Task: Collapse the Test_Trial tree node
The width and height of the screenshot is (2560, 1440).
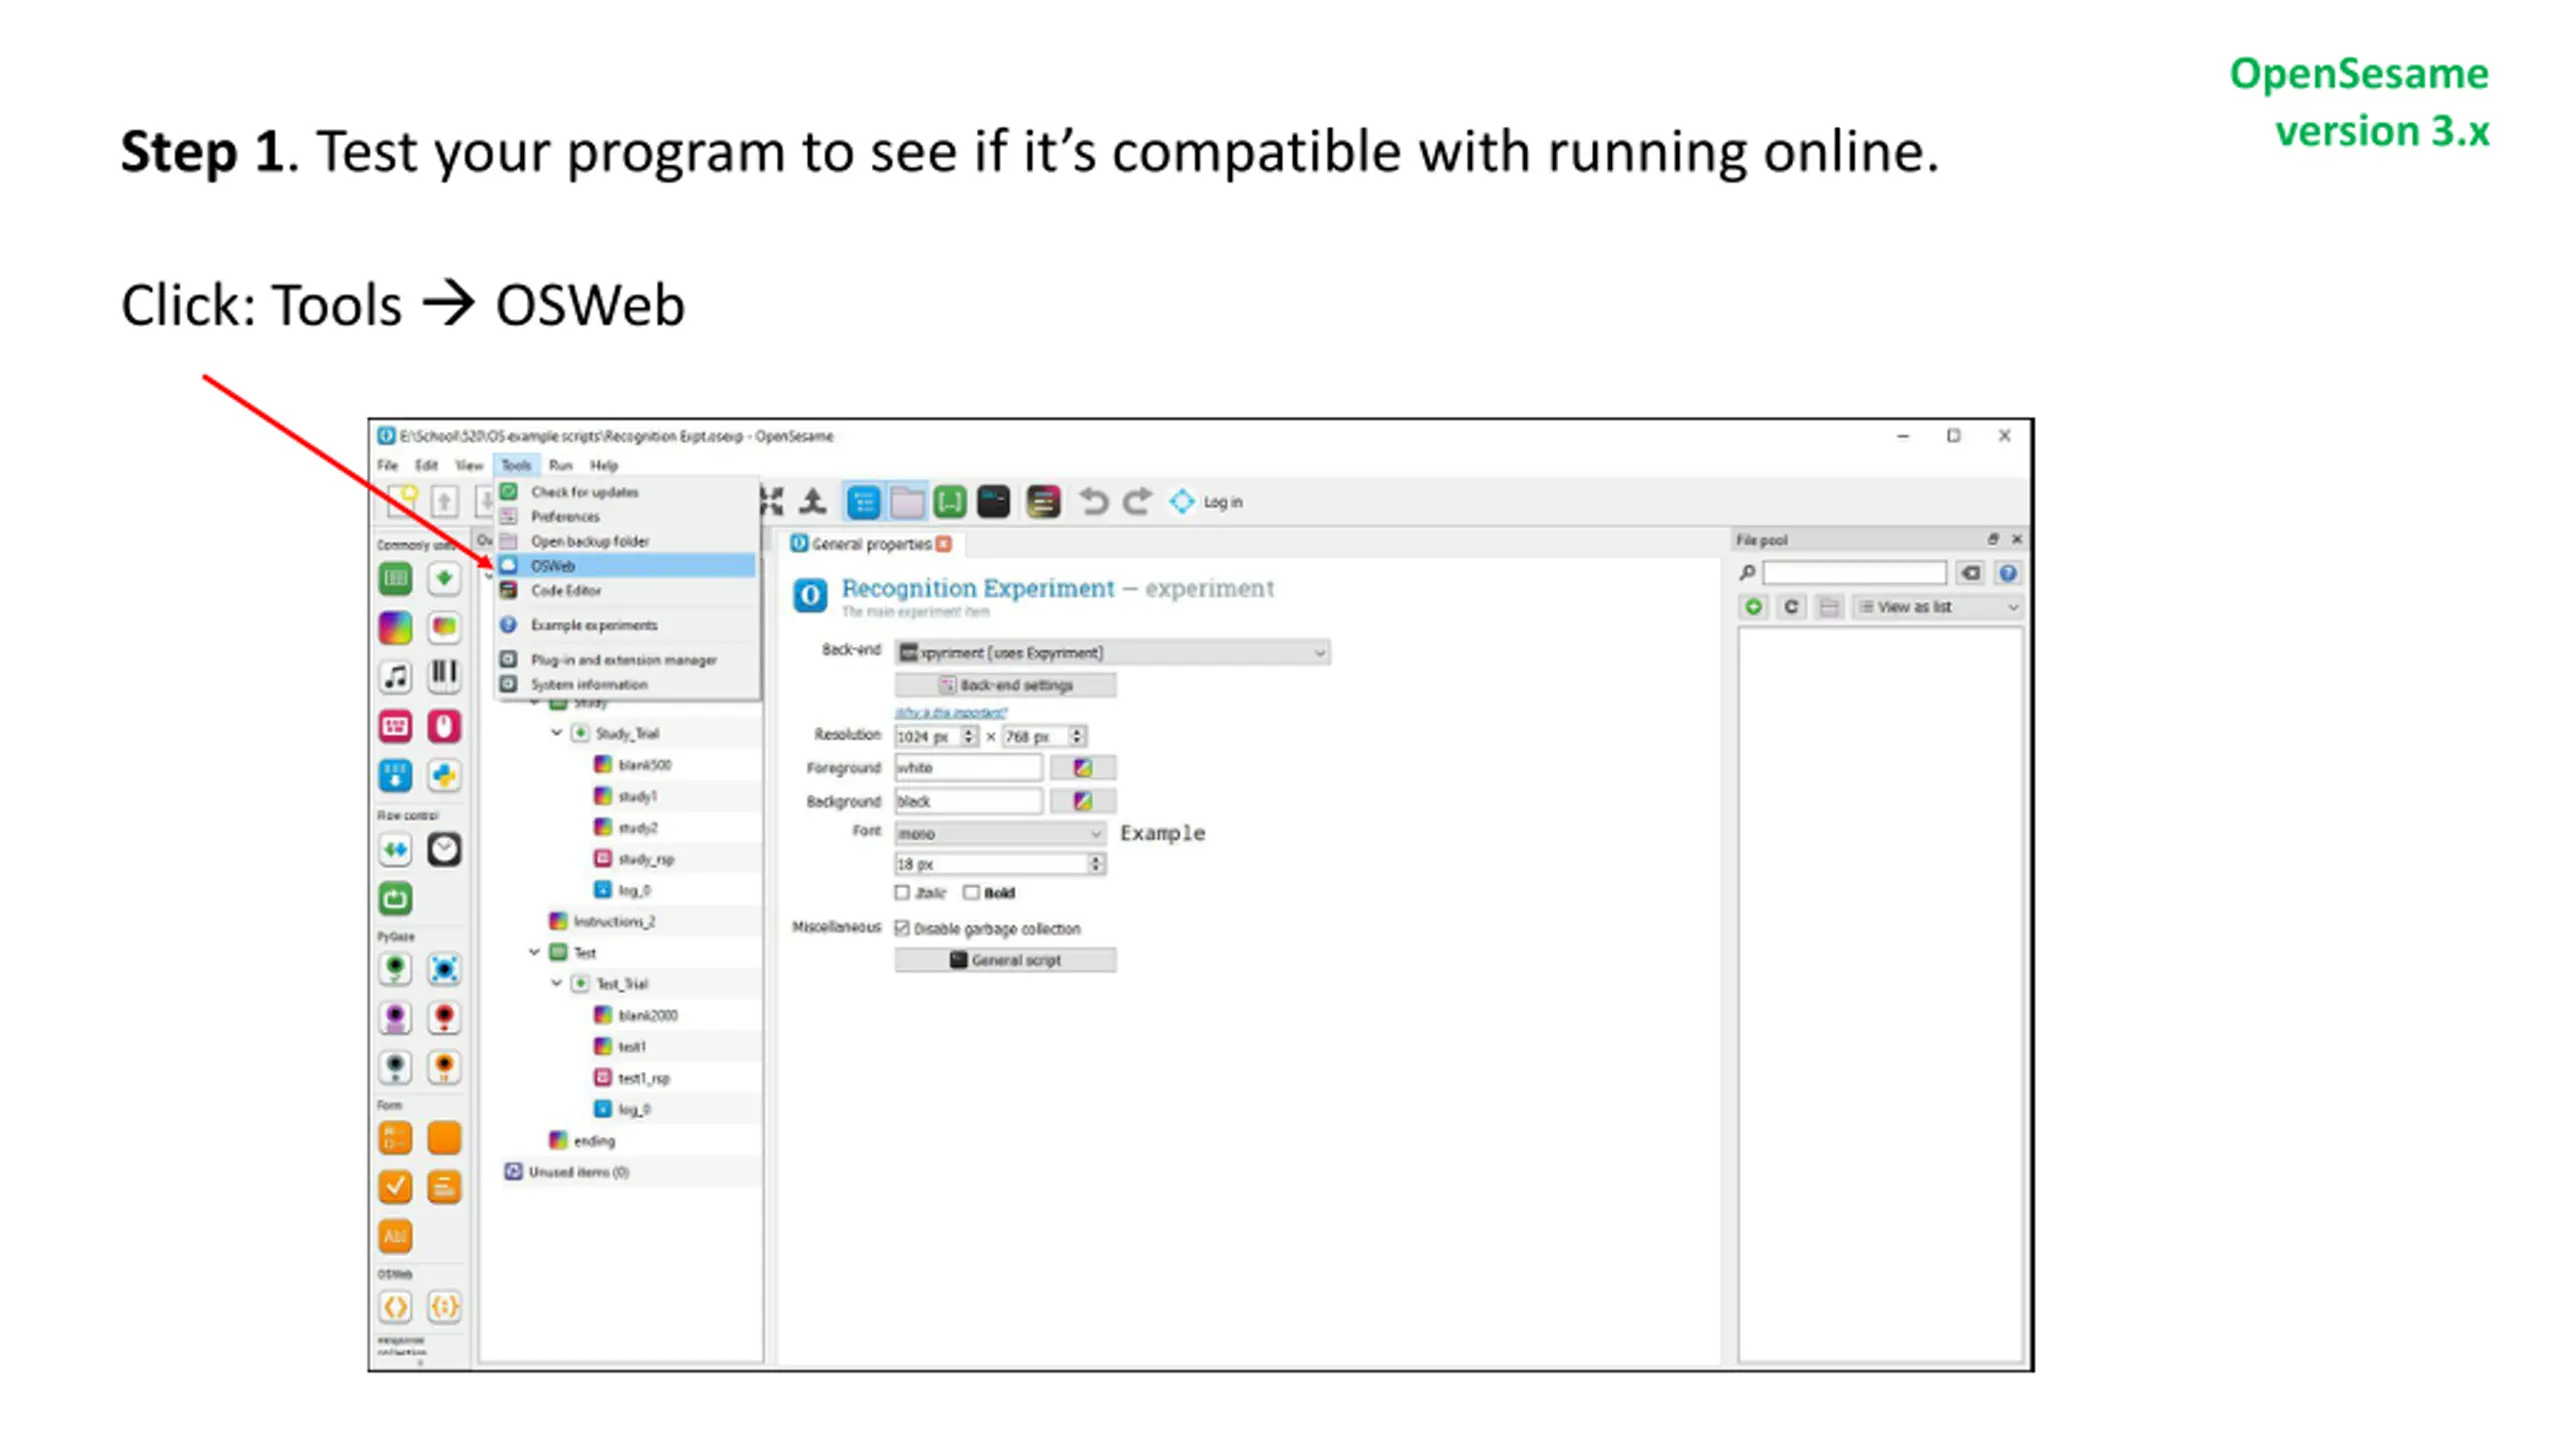Action: tap(557, 983)
